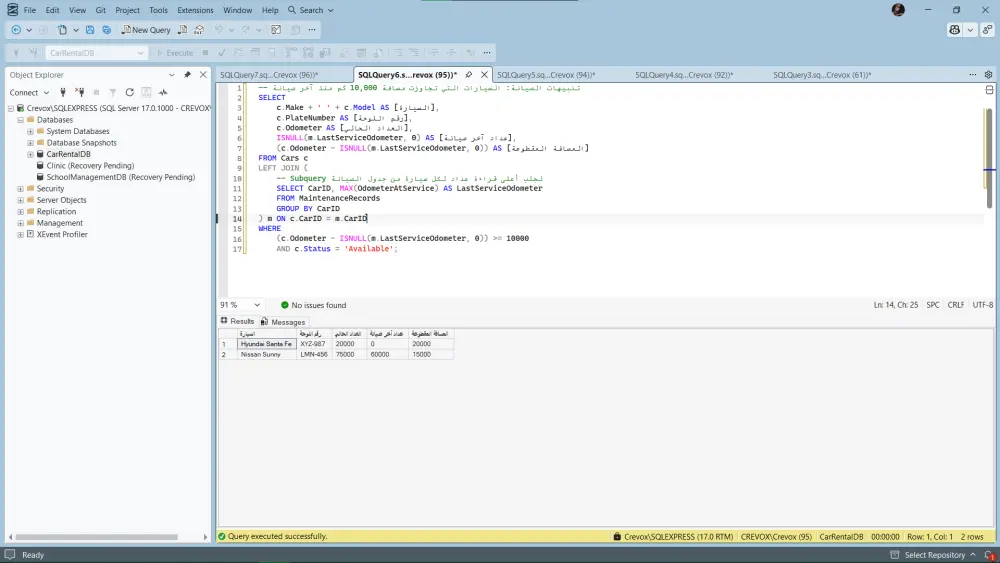Viewport: 1000px width, 563px height.
Task: Click the split editor handle icon
Action: 989,90
